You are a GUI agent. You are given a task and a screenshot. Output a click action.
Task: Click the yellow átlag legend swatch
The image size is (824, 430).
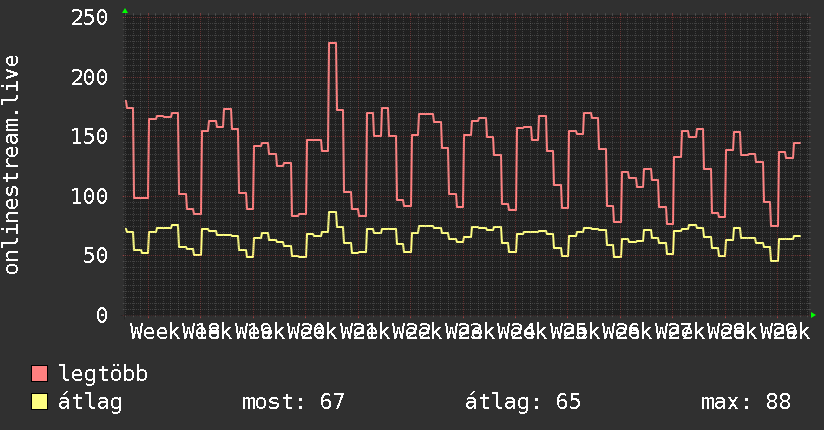click(x=39, y=402)
